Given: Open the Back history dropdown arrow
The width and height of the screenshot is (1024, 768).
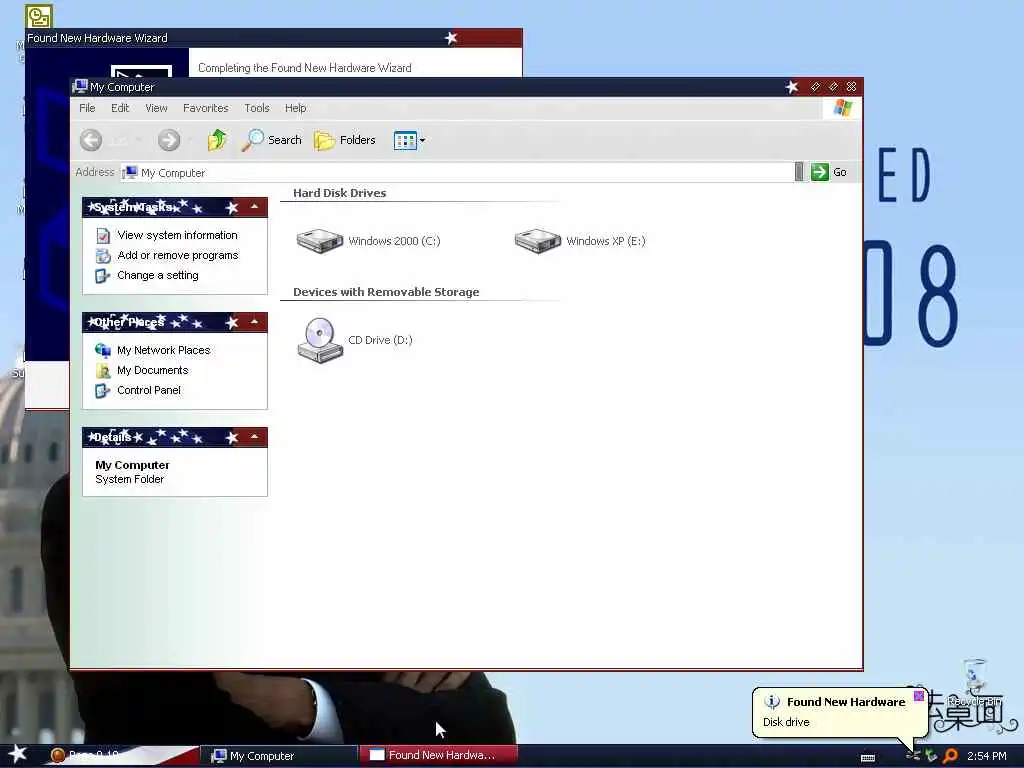Looking at the screenshot, I should (138, 140).
